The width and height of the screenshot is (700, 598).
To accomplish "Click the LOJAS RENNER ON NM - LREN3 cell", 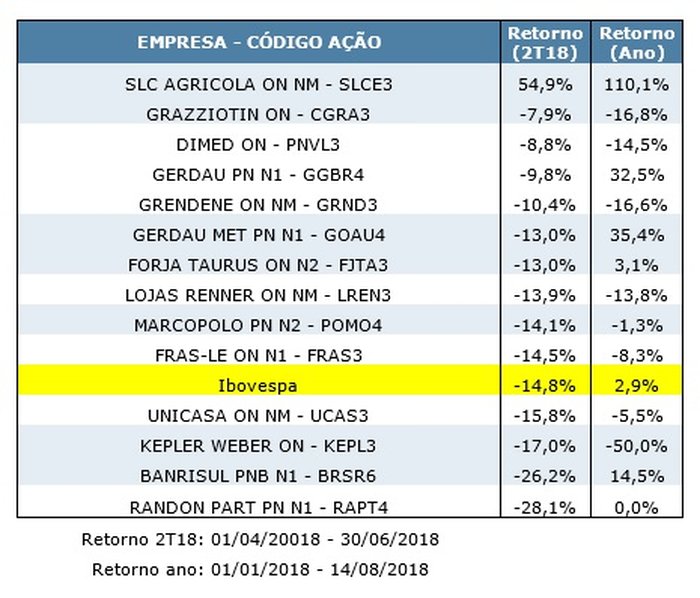I will (x=259, y=295).
